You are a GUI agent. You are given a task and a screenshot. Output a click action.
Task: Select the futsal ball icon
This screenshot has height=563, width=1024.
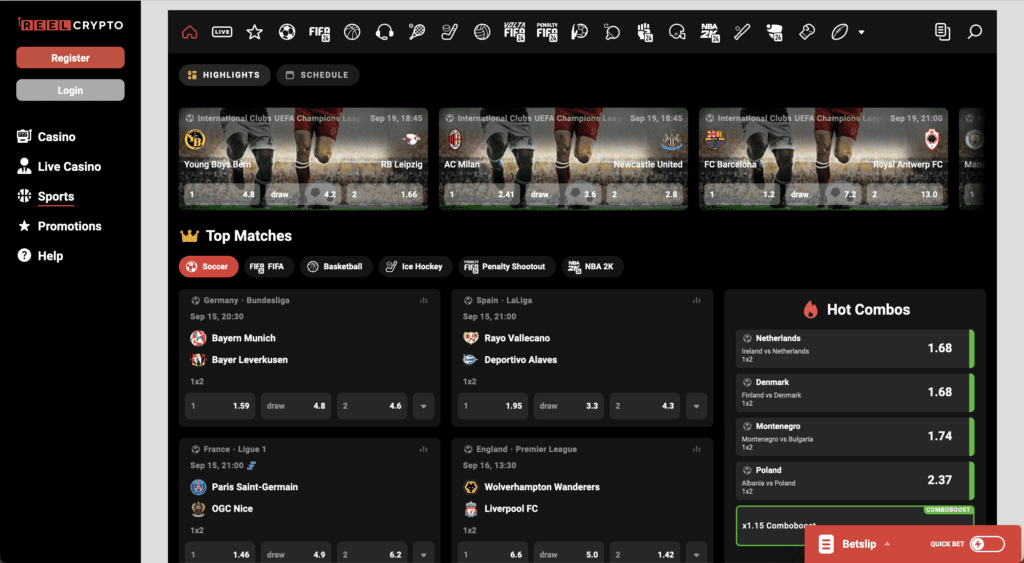[579, 31]
